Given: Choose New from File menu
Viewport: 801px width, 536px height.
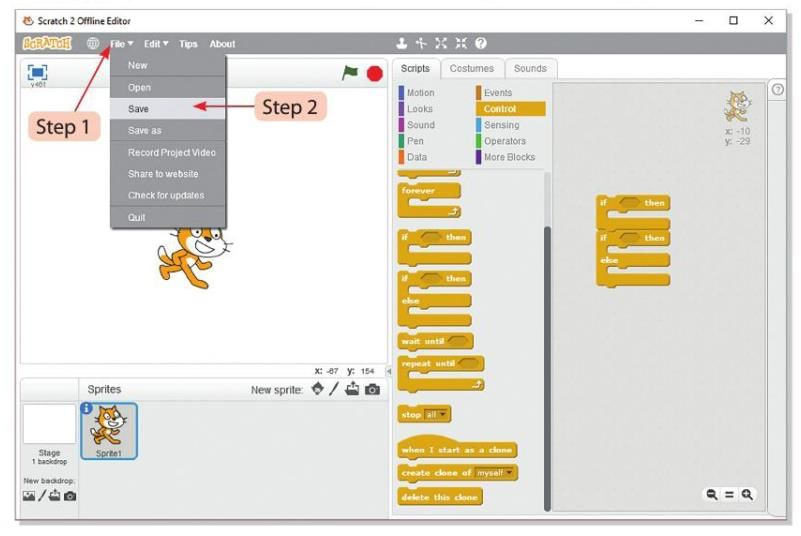Looking at the screenshot, I should click(168, 65).
